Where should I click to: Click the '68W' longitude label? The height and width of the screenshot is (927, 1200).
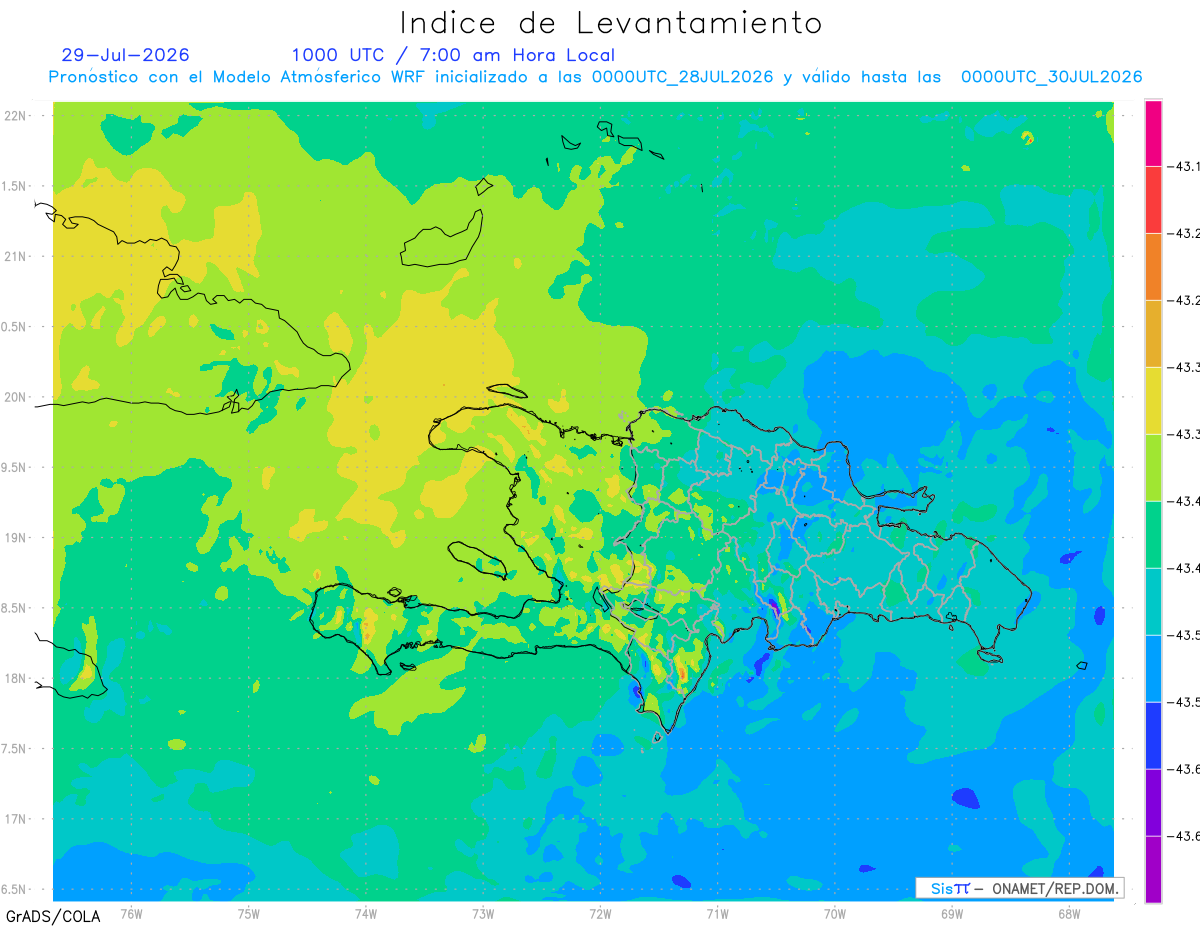[1069, 913]
